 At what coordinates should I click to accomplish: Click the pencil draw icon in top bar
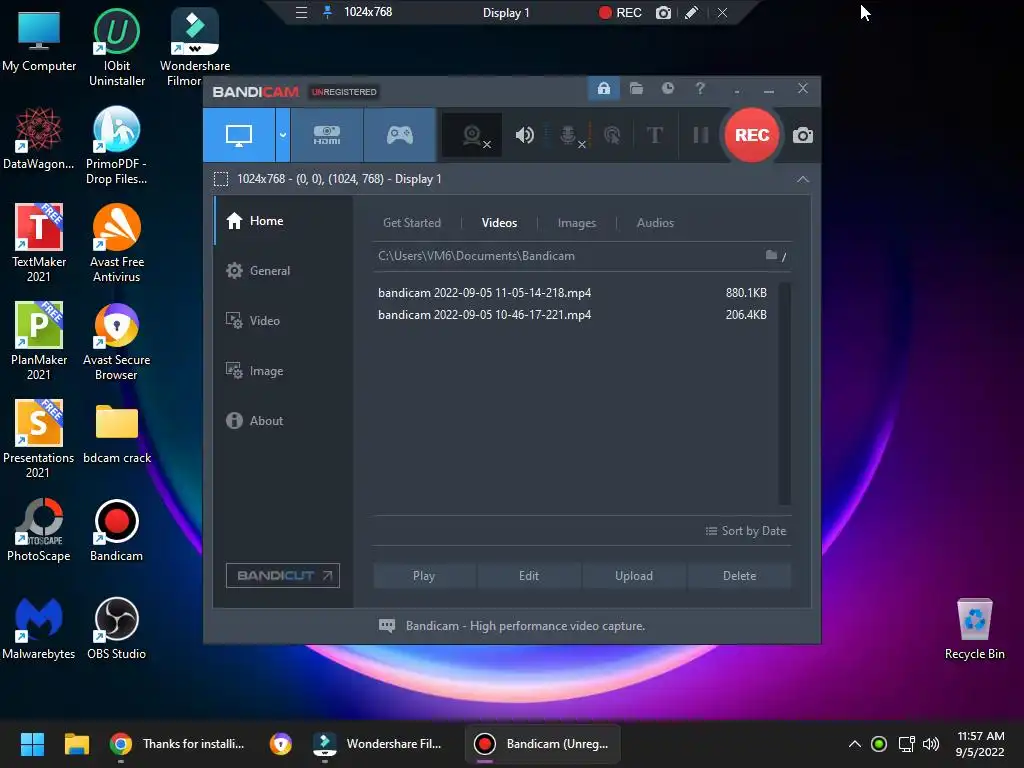[691, 12]
